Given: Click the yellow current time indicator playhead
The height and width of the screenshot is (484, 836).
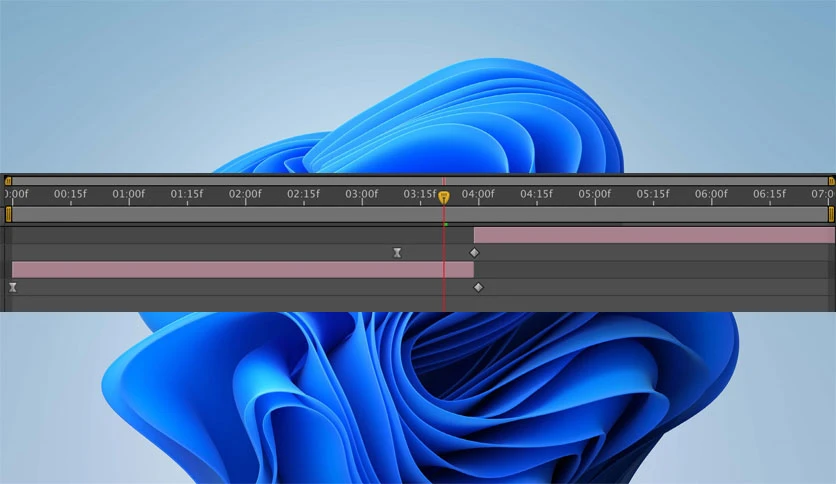Looking at the screenshot, I should [444, 197].
